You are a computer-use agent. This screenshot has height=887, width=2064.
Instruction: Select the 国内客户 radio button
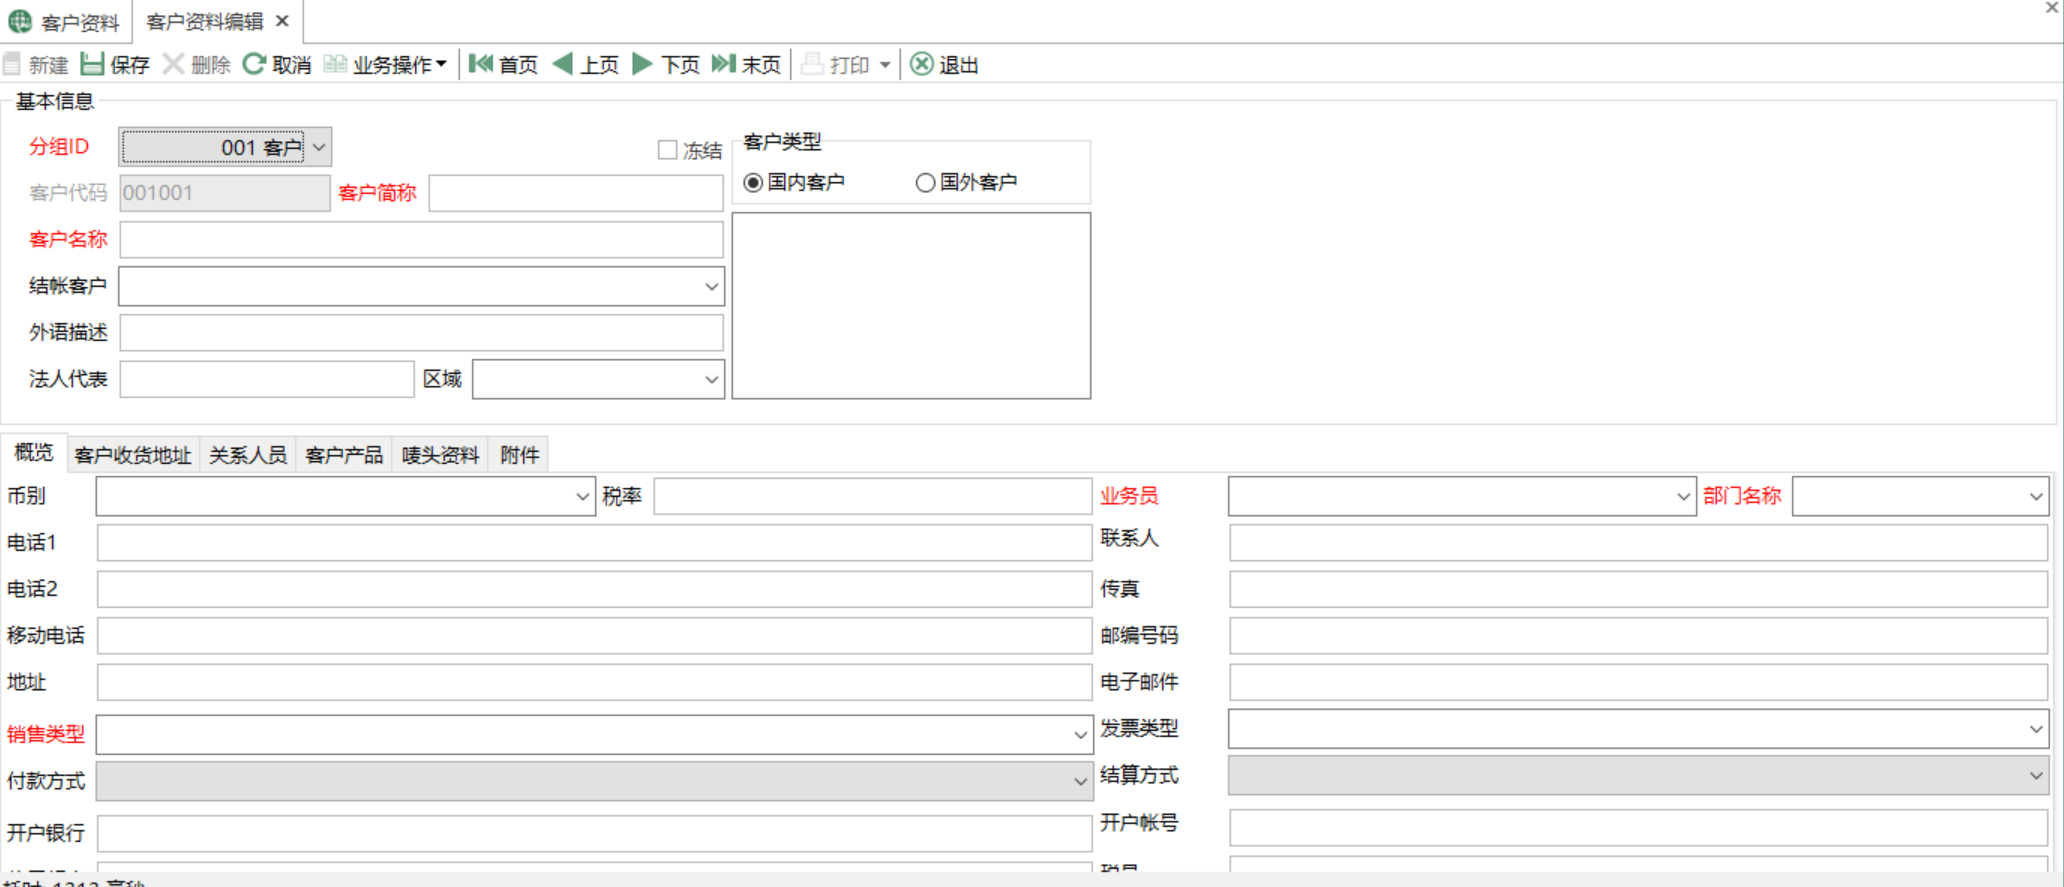(x=753, y=183)
